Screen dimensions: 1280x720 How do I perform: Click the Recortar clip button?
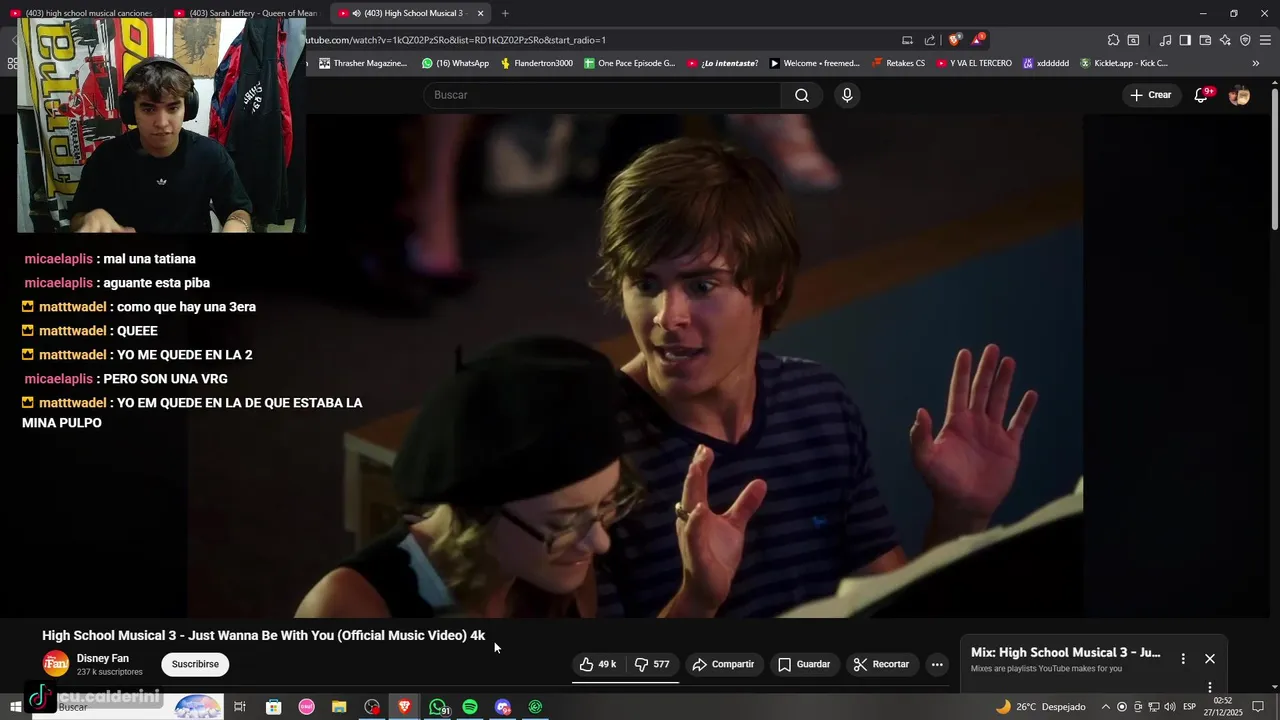pyautogui.click(x=881, y=664)
